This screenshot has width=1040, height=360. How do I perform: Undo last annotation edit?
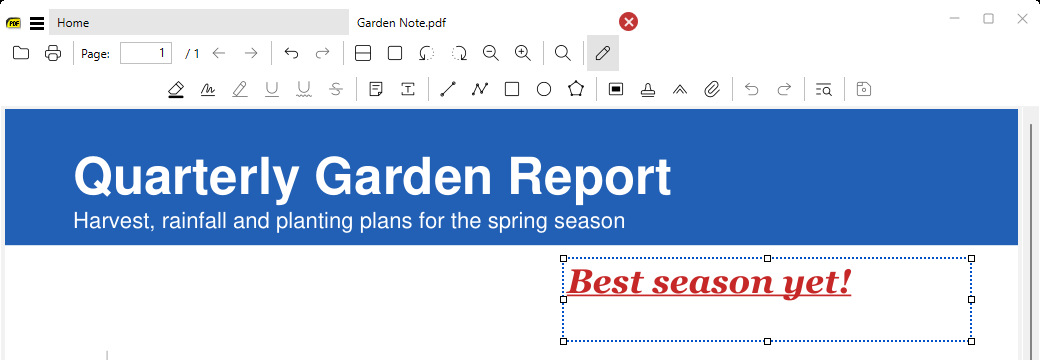pos(751,90)
